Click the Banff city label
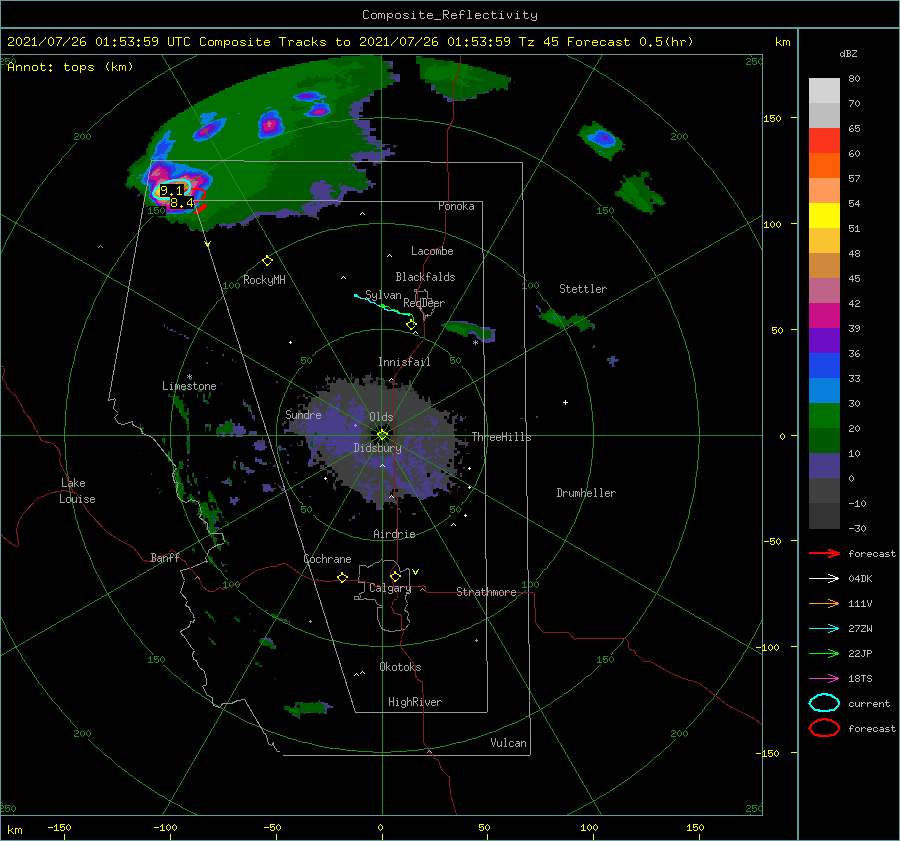Image resolution: width=900 pixels, height=841 pixels. (x=165, y=557)
